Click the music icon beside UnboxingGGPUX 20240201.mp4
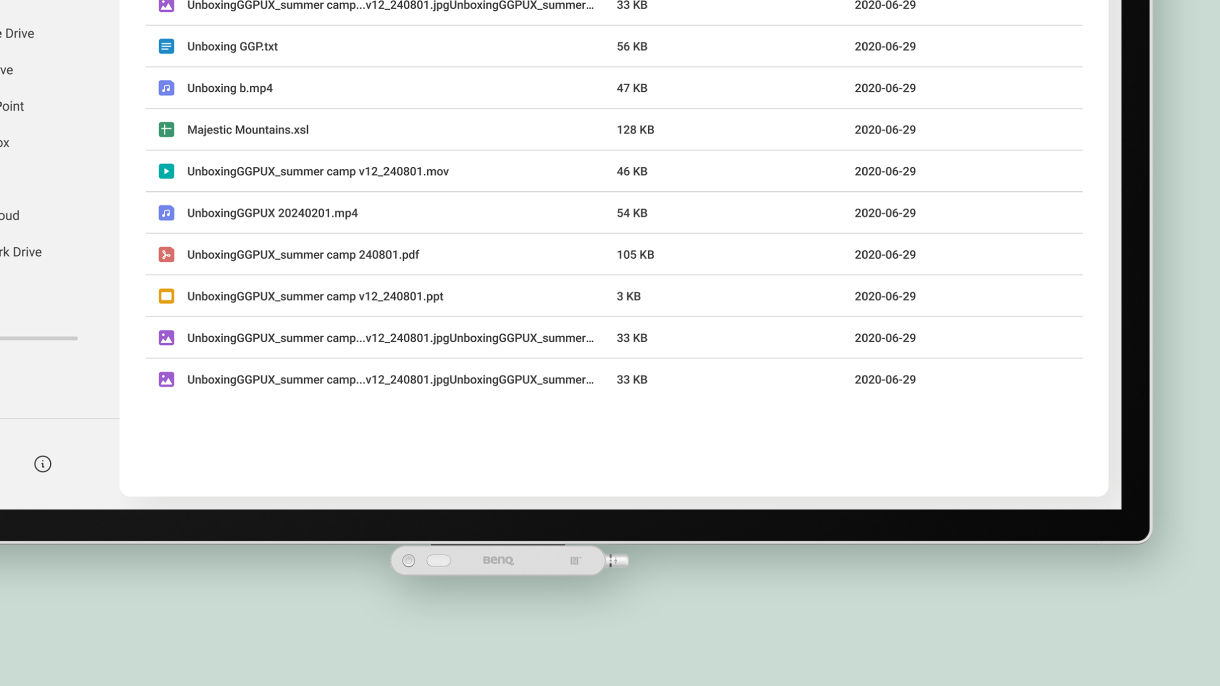 coord(166,213)
